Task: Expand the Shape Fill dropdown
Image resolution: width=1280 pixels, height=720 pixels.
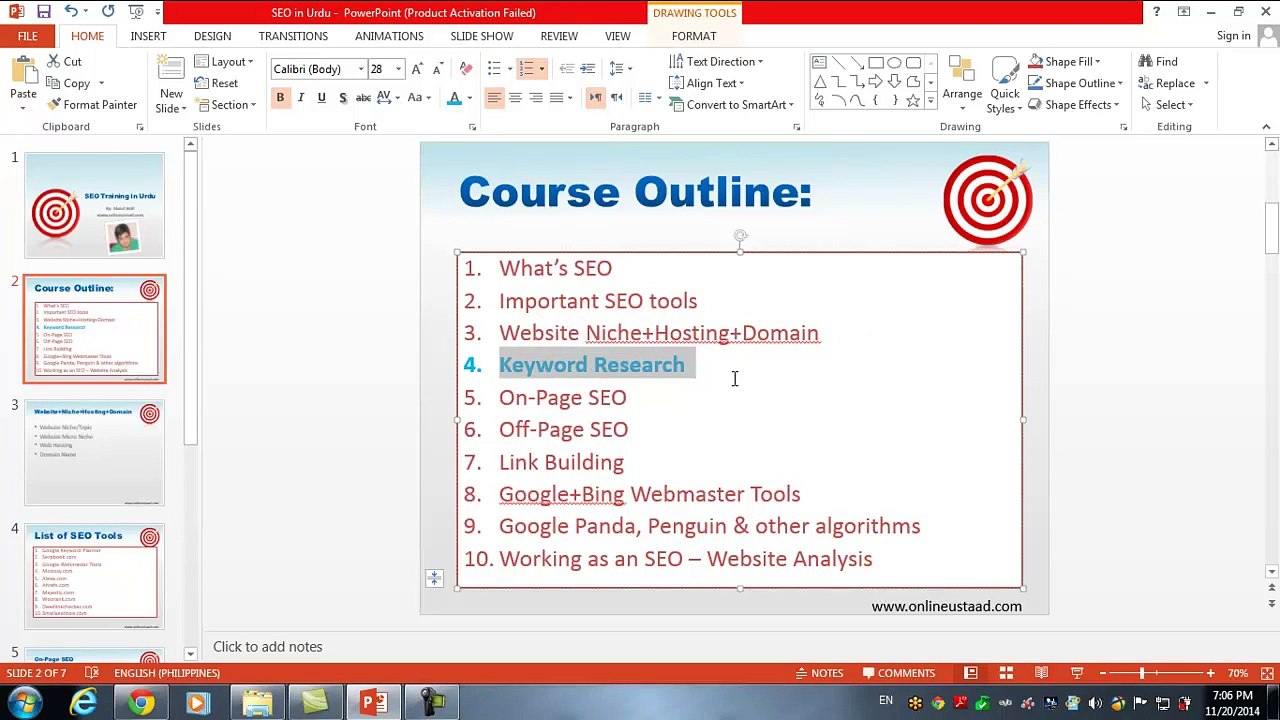Action: point(1064,62)
